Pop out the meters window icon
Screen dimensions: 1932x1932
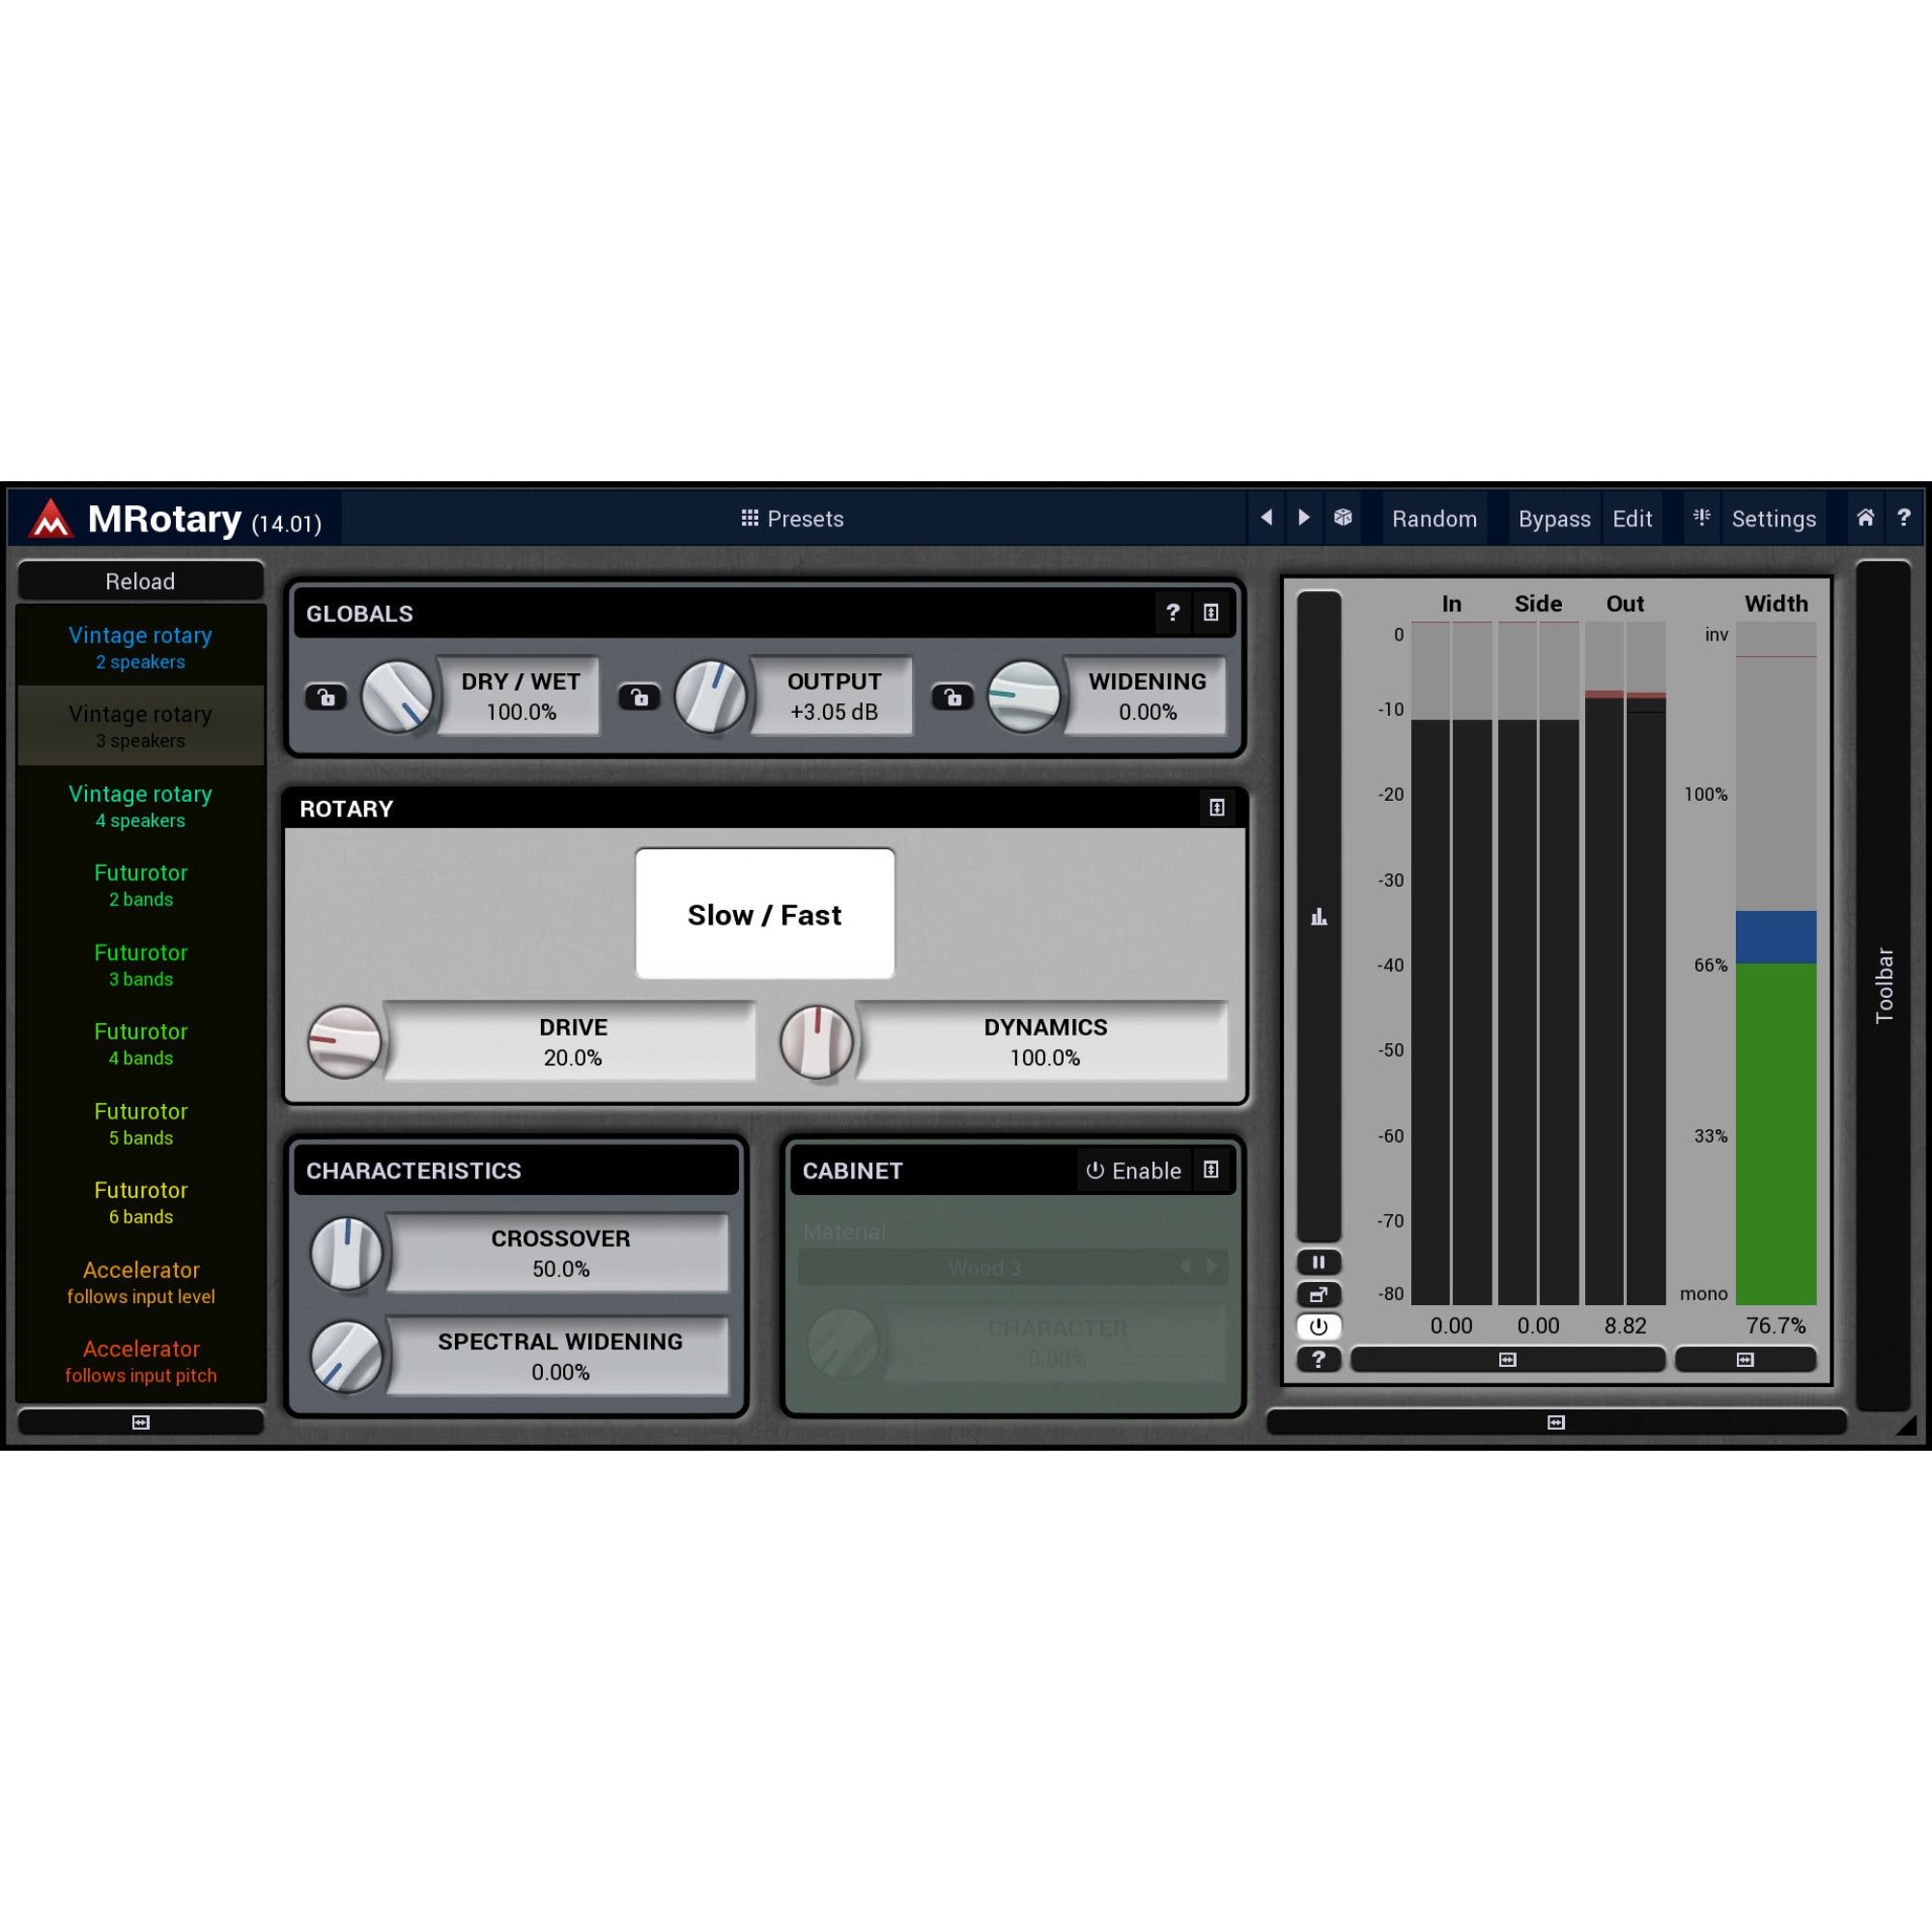tap(1318, 1294)
